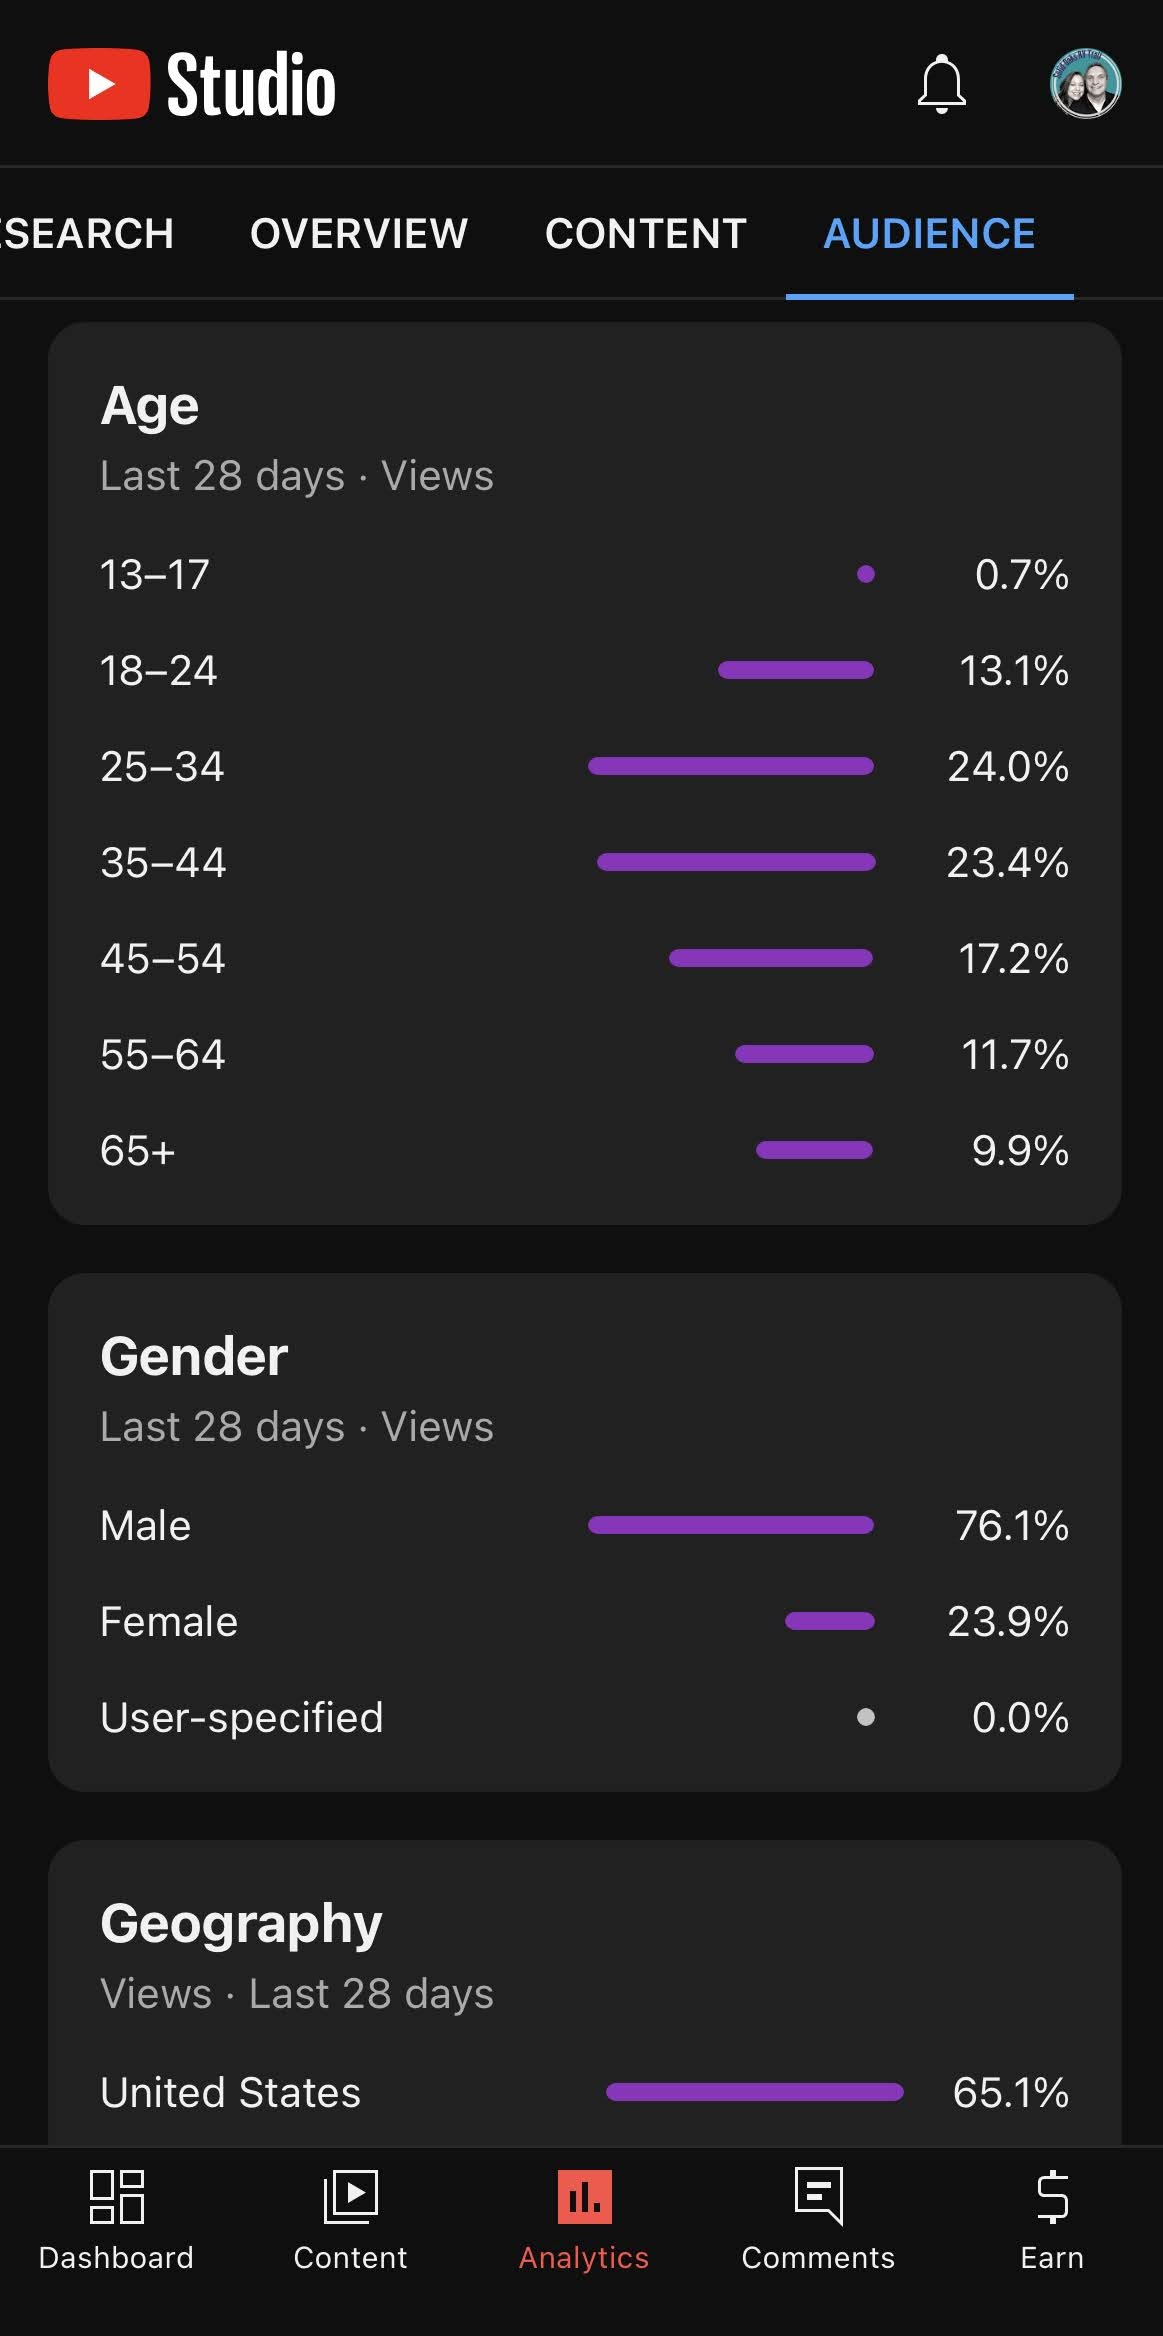
Task: Open the Comments icon in bottom bar
Action: 818,2197
